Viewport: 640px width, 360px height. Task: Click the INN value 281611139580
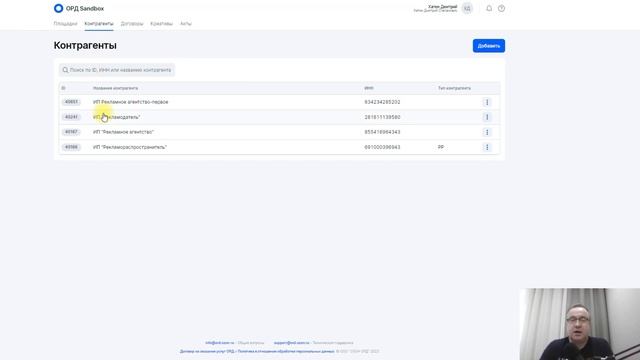[382, 117]
